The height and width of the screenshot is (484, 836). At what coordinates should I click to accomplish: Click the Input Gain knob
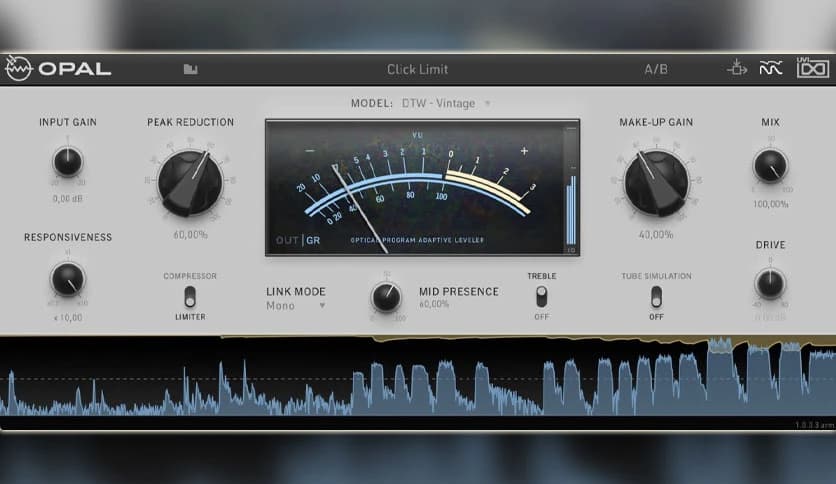(x=68, y=161)
